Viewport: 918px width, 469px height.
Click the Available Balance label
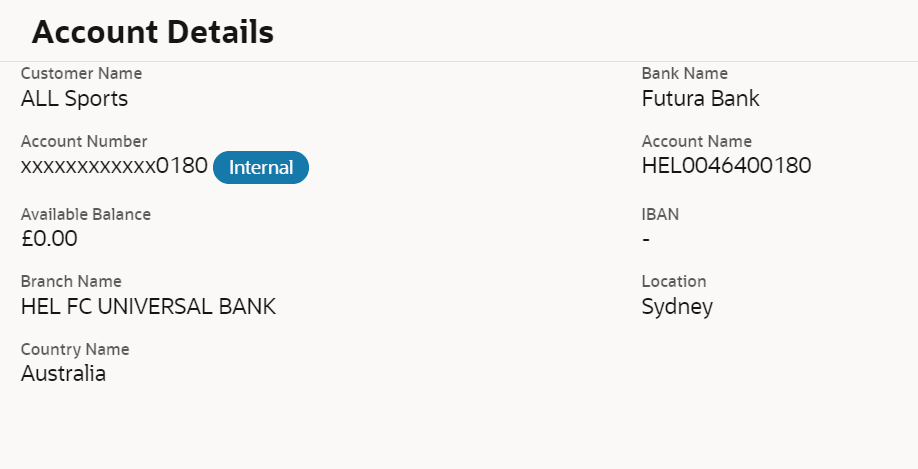[x=86, y=214]
